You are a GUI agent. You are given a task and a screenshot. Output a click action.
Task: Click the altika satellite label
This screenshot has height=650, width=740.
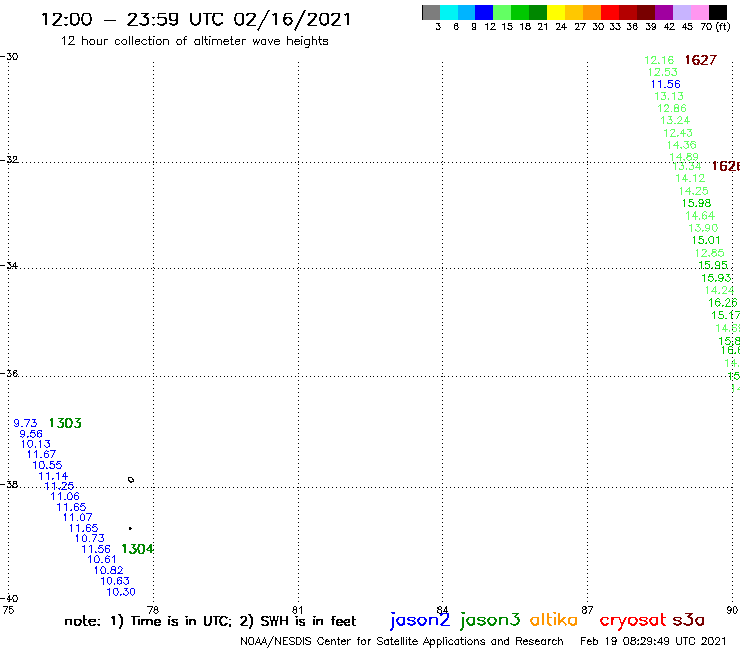[x=553, y=619]
